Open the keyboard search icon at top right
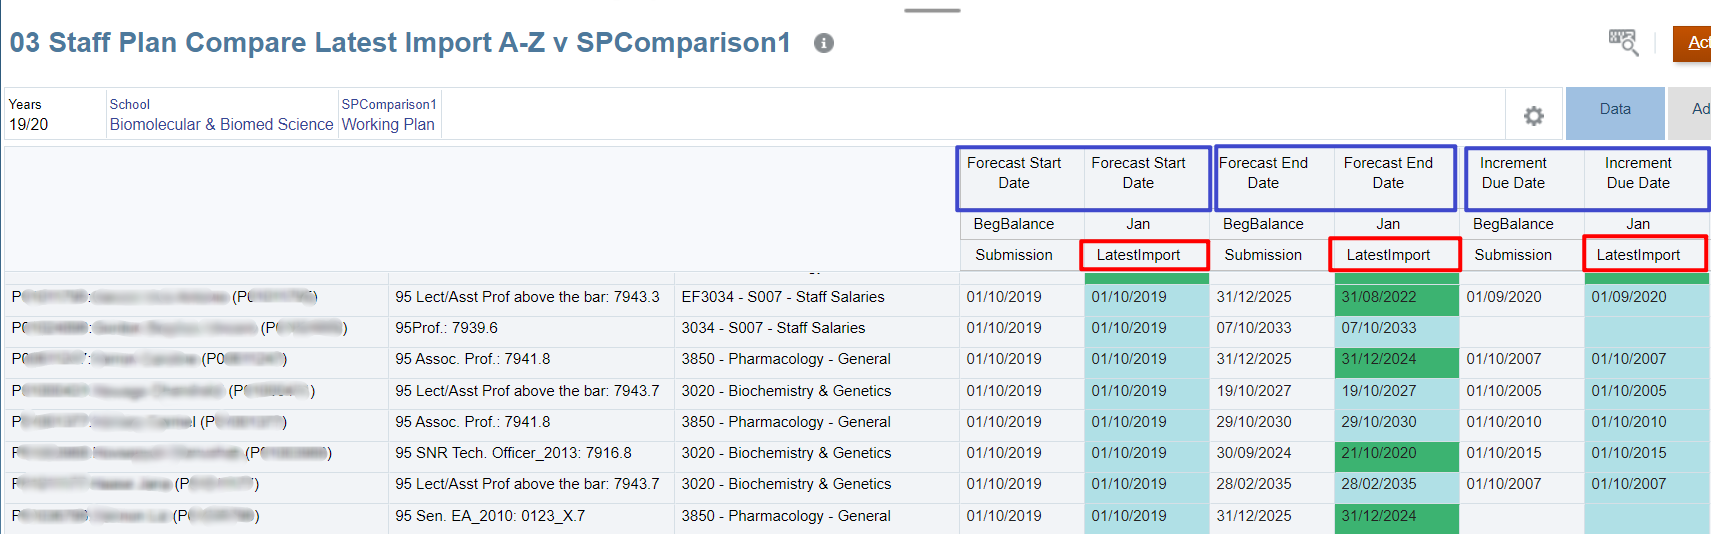 click(x=1622, y=42)
